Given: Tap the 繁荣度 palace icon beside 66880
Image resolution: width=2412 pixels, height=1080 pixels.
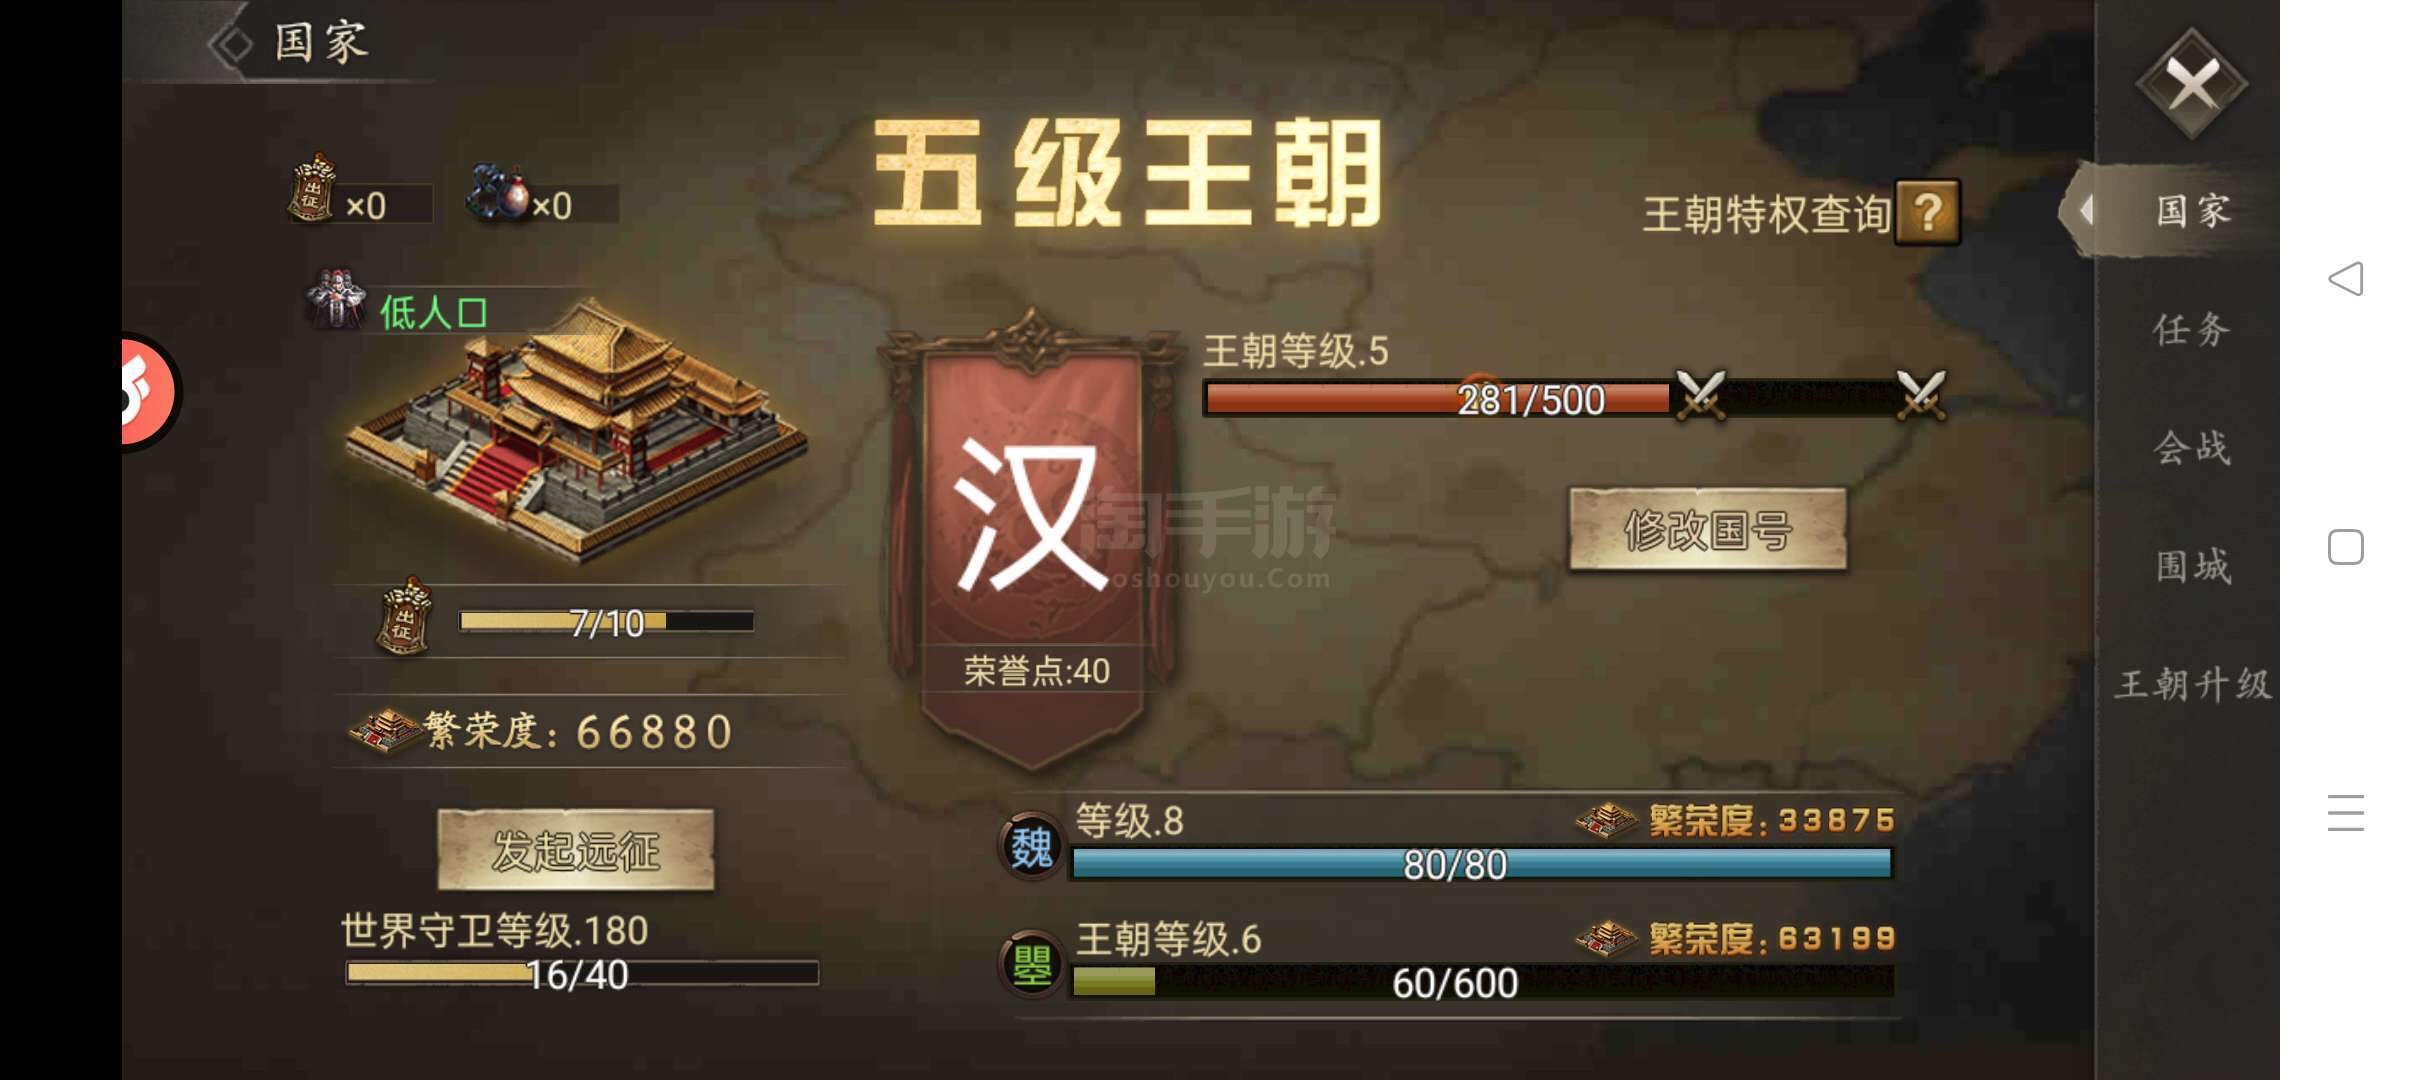Looking at the screenshot, I should 384,731.
